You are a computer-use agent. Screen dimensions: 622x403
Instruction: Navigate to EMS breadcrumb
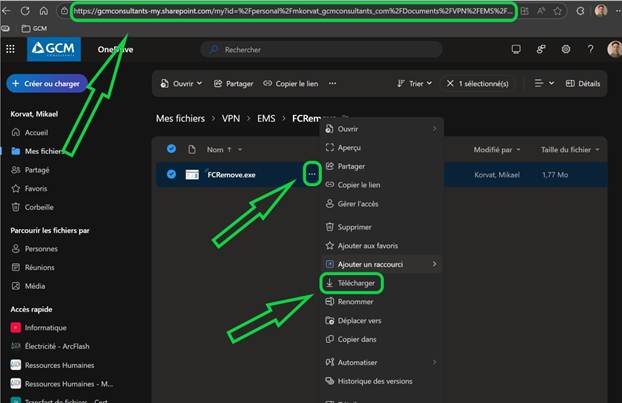point(266,118)
